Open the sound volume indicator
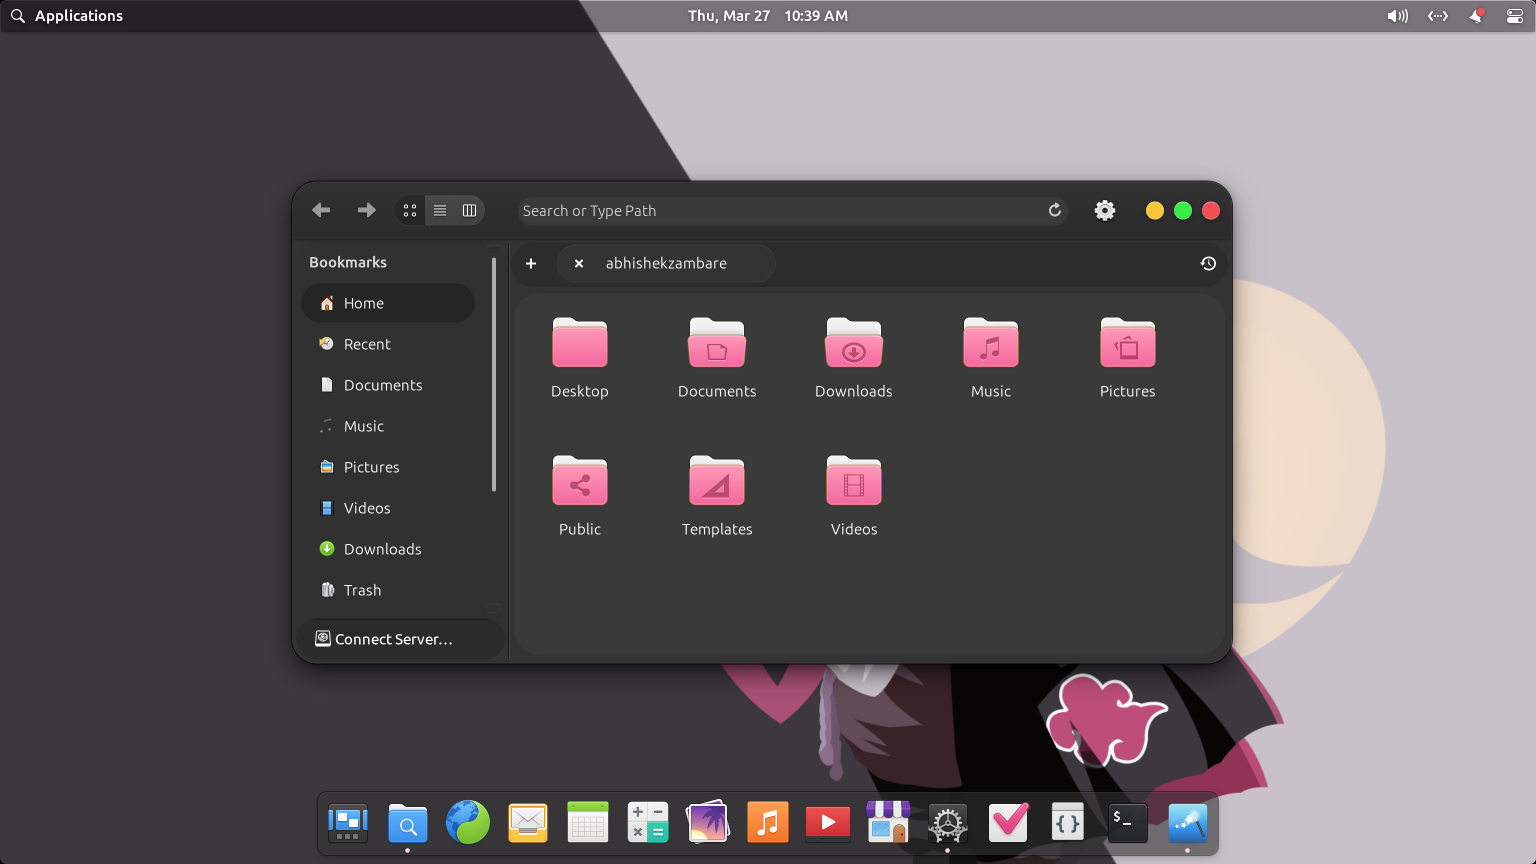Viewport: 1536px width, 864px height. pyautogui.click(x=1398, y=16)
